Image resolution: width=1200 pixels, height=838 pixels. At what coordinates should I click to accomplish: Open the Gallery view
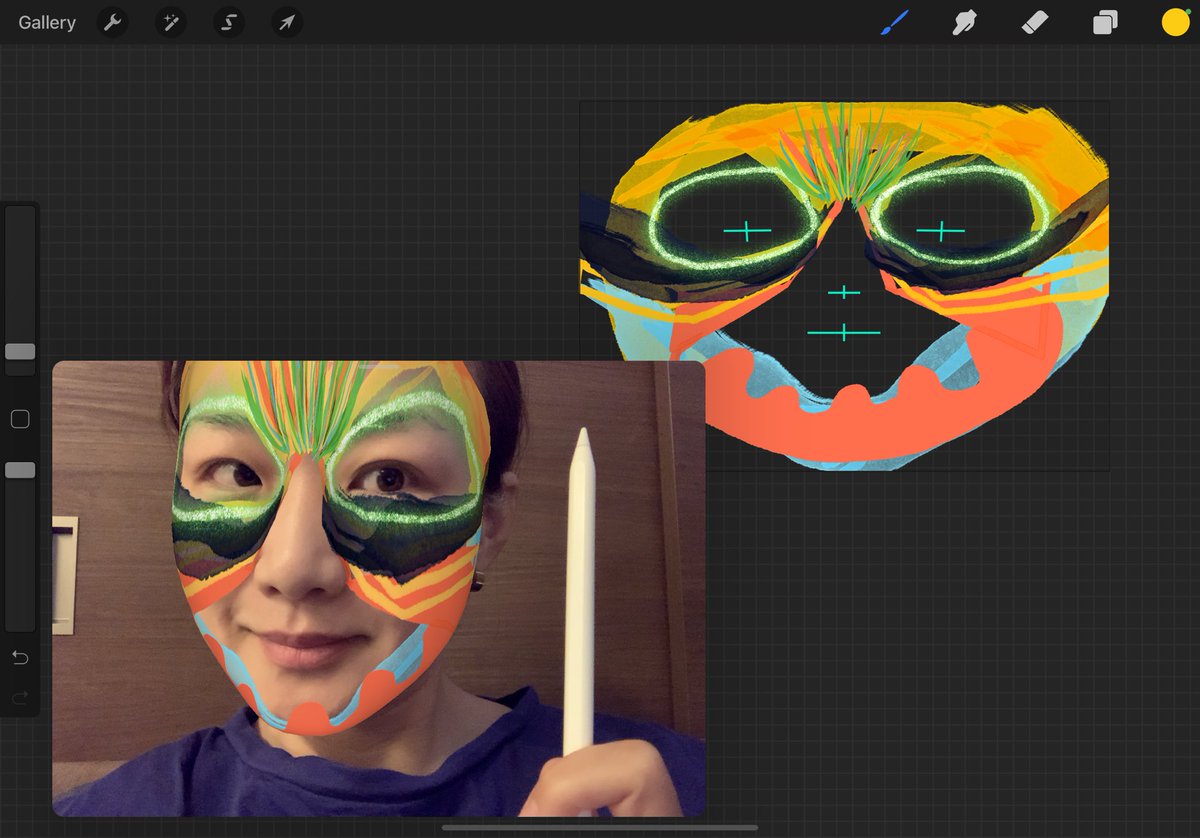(47, 22)
